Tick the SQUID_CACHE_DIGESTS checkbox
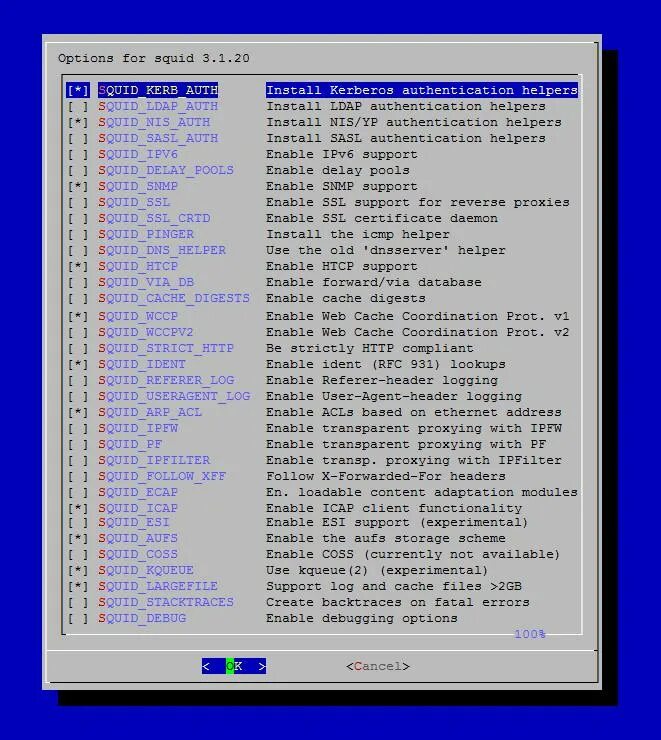 click(x=78, y=299)
